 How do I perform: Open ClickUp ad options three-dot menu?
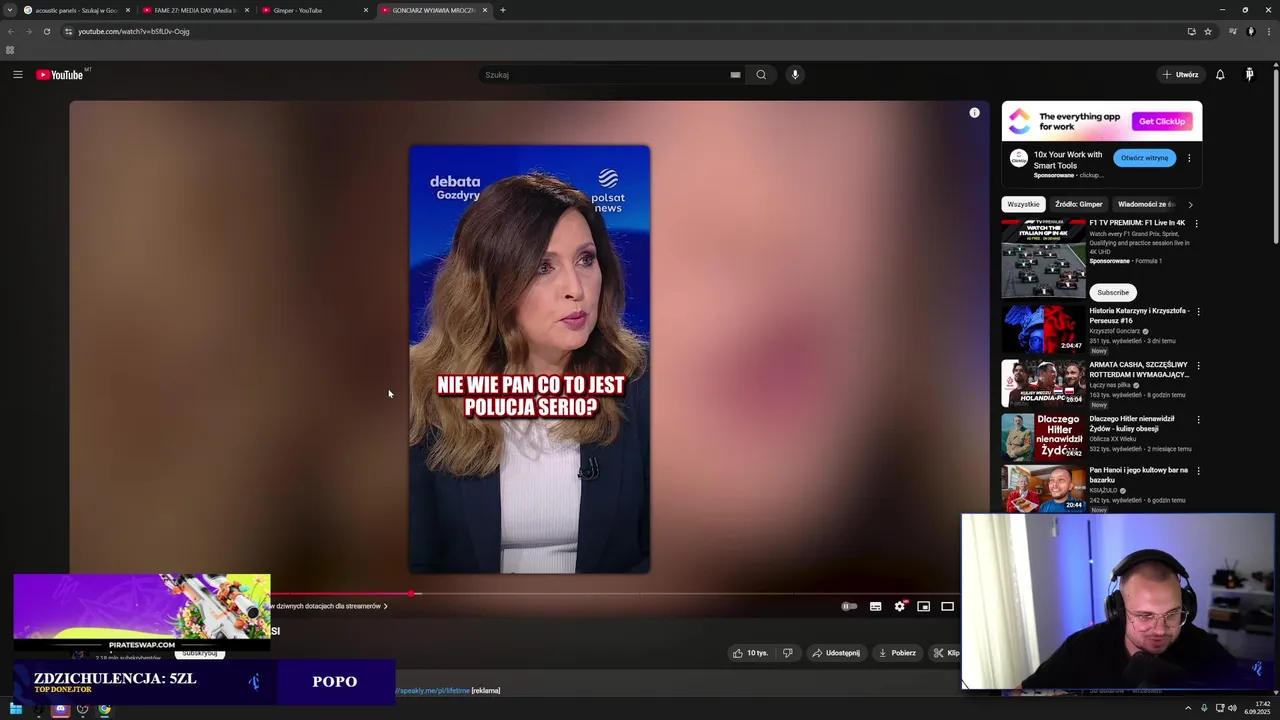pyautogui.click(x=1189, y=158)
